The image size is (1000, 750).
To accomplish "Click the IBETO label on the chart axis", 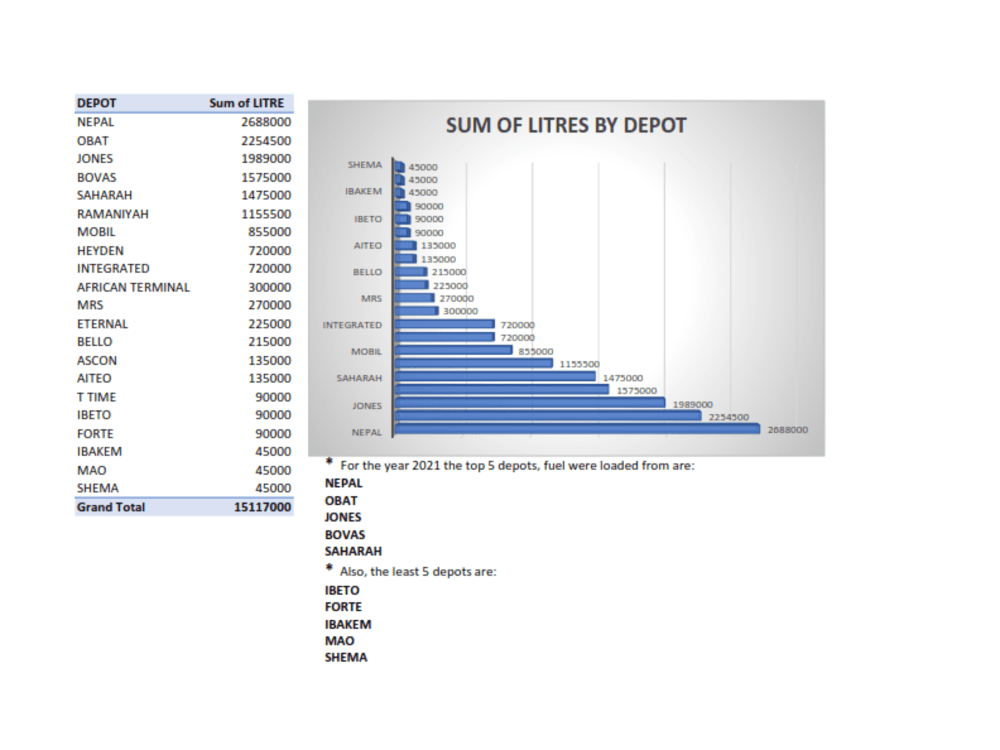I will pyautogui.click(x=368, y=219).
